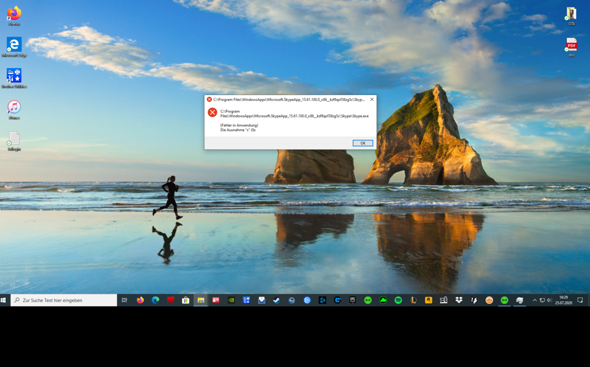Launch Firefox from the taskbar
Screen dimensions: 590x367
140,300
